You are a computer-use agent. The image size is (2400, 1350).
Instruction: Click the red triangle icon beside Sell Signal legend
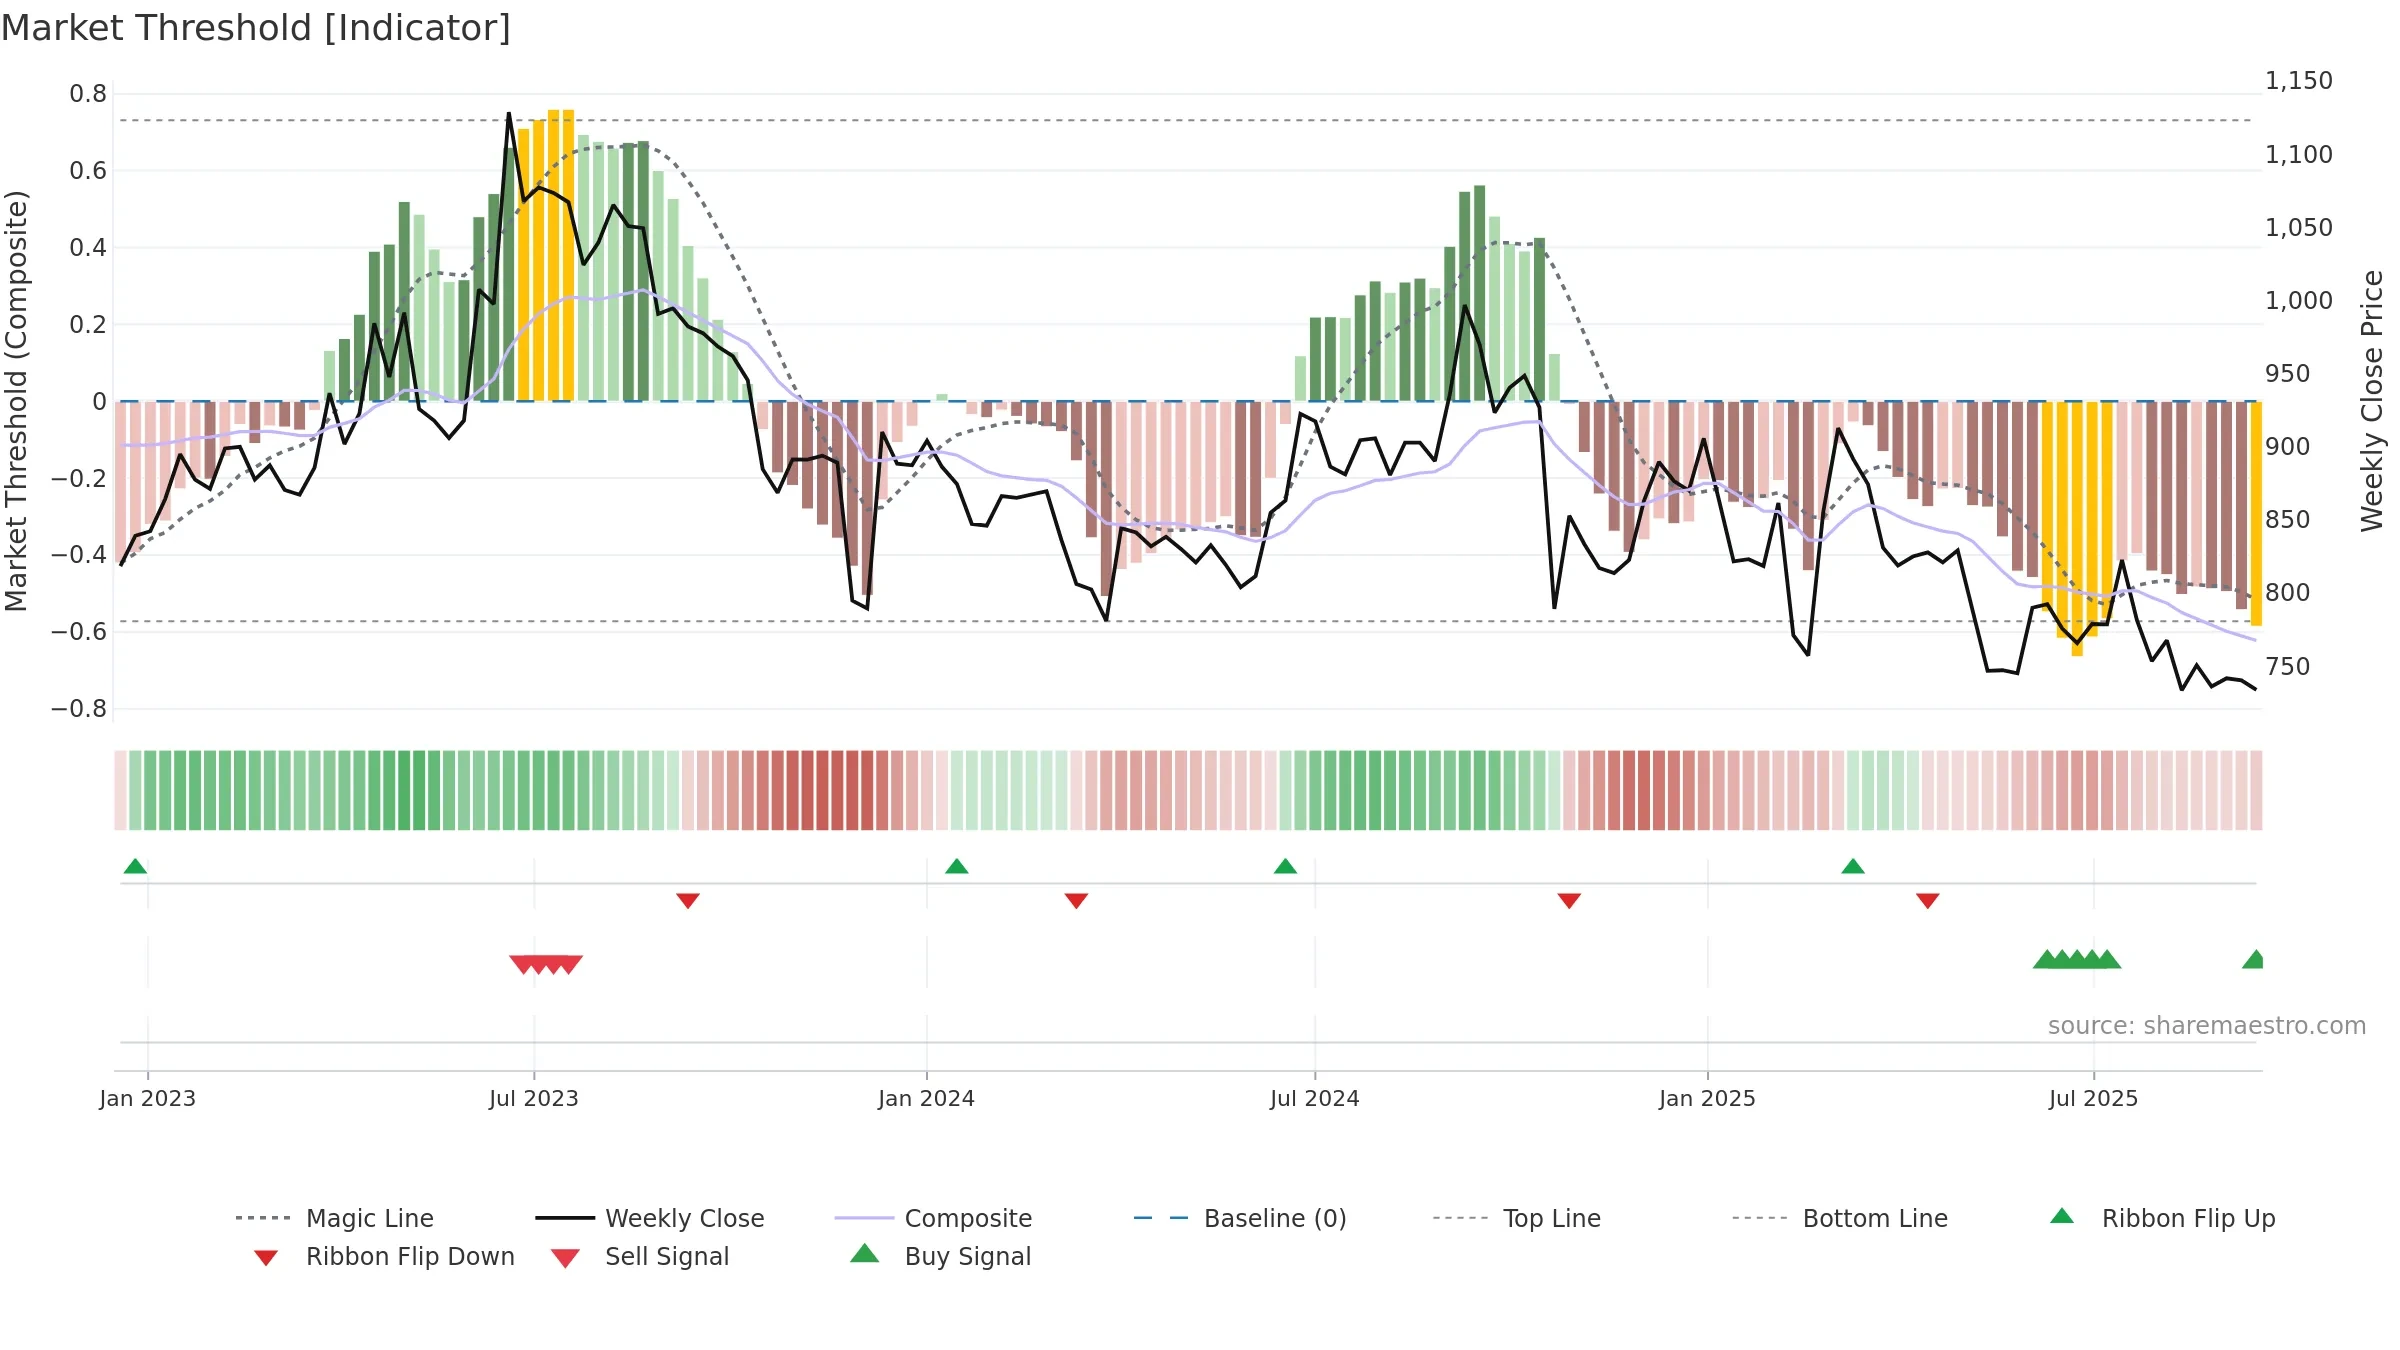(565, 1258)
